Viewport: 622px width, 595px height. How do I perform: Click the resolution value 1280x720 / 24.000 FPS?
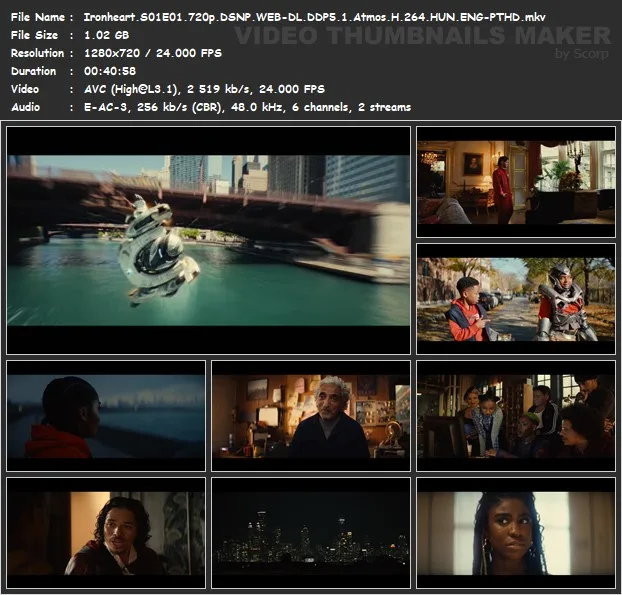coord(153,53)
